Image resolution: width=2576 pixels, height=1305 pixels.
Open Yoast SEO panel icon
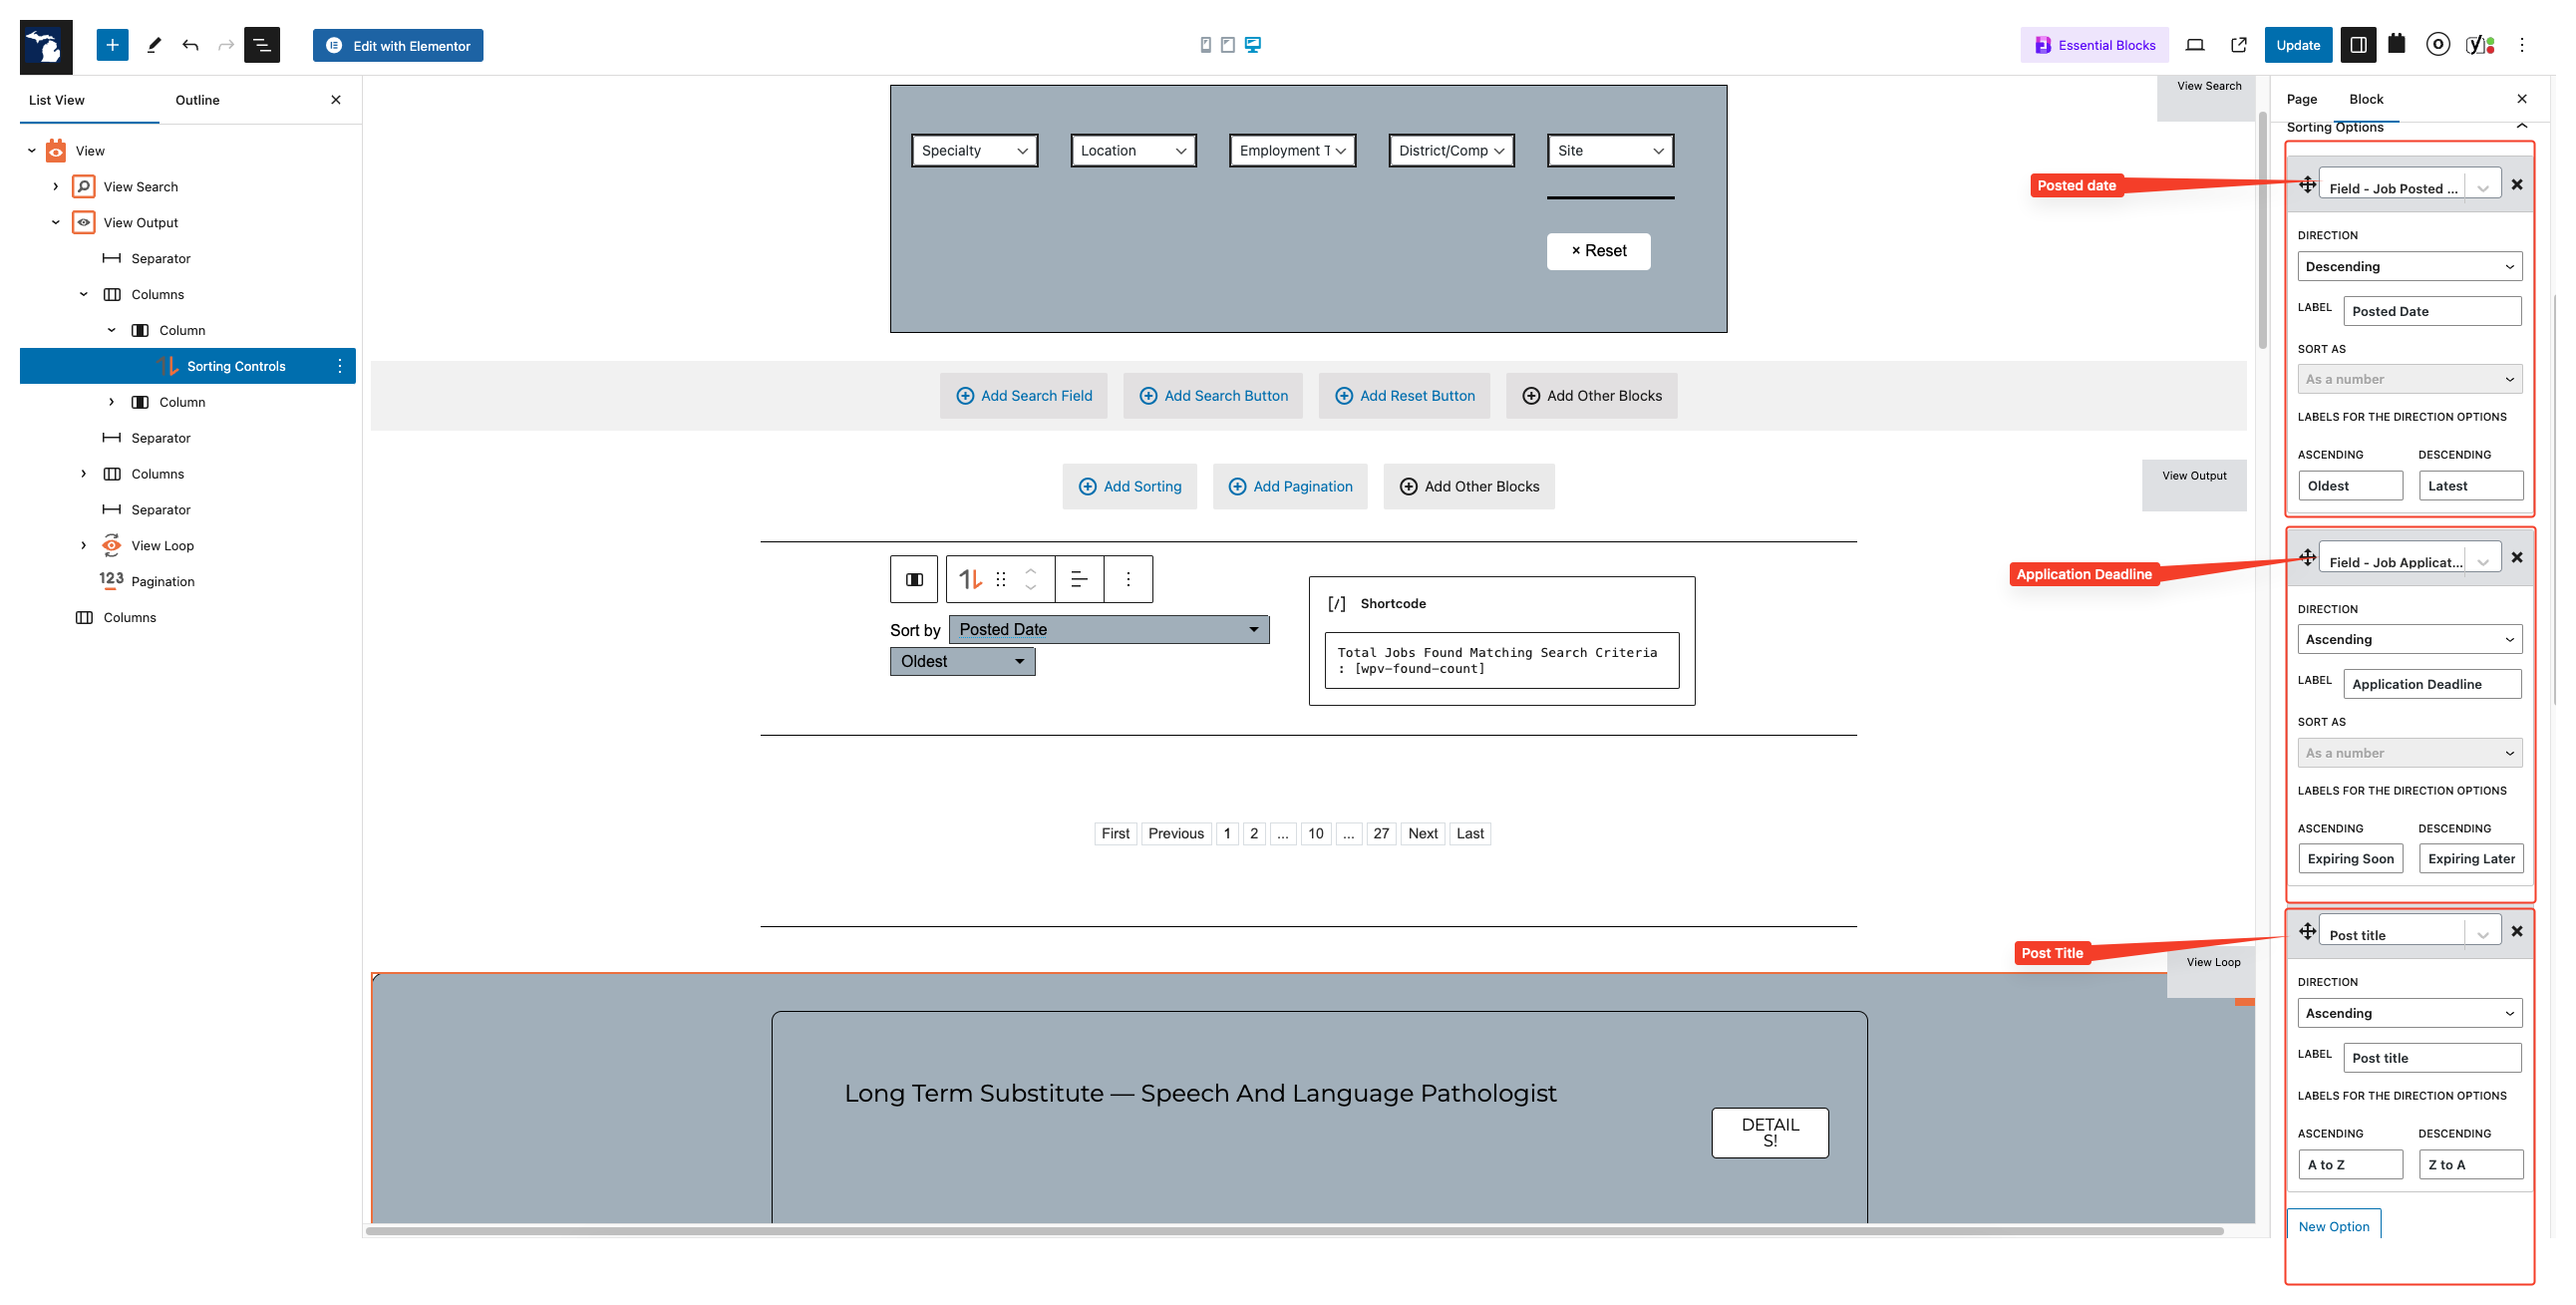tap(2479, 45)
